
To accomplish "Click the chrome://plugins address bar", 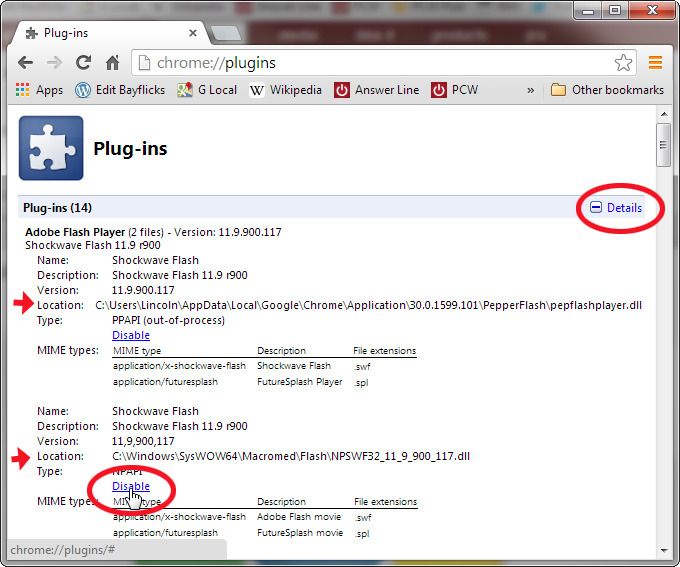I will 382,63.
